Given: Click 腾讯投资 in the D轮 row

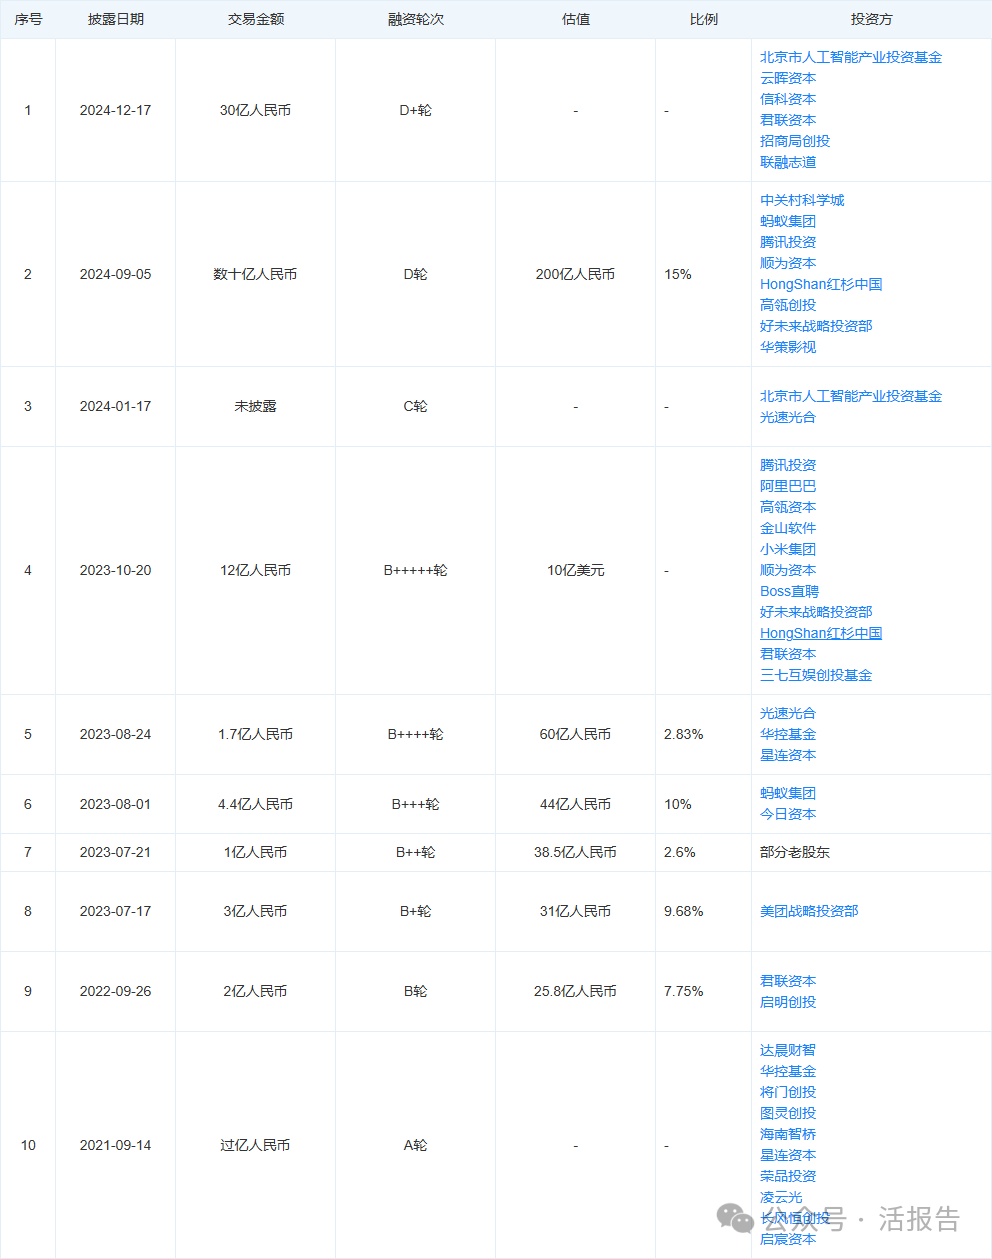Looking at the screenshot, I should 788,242.
